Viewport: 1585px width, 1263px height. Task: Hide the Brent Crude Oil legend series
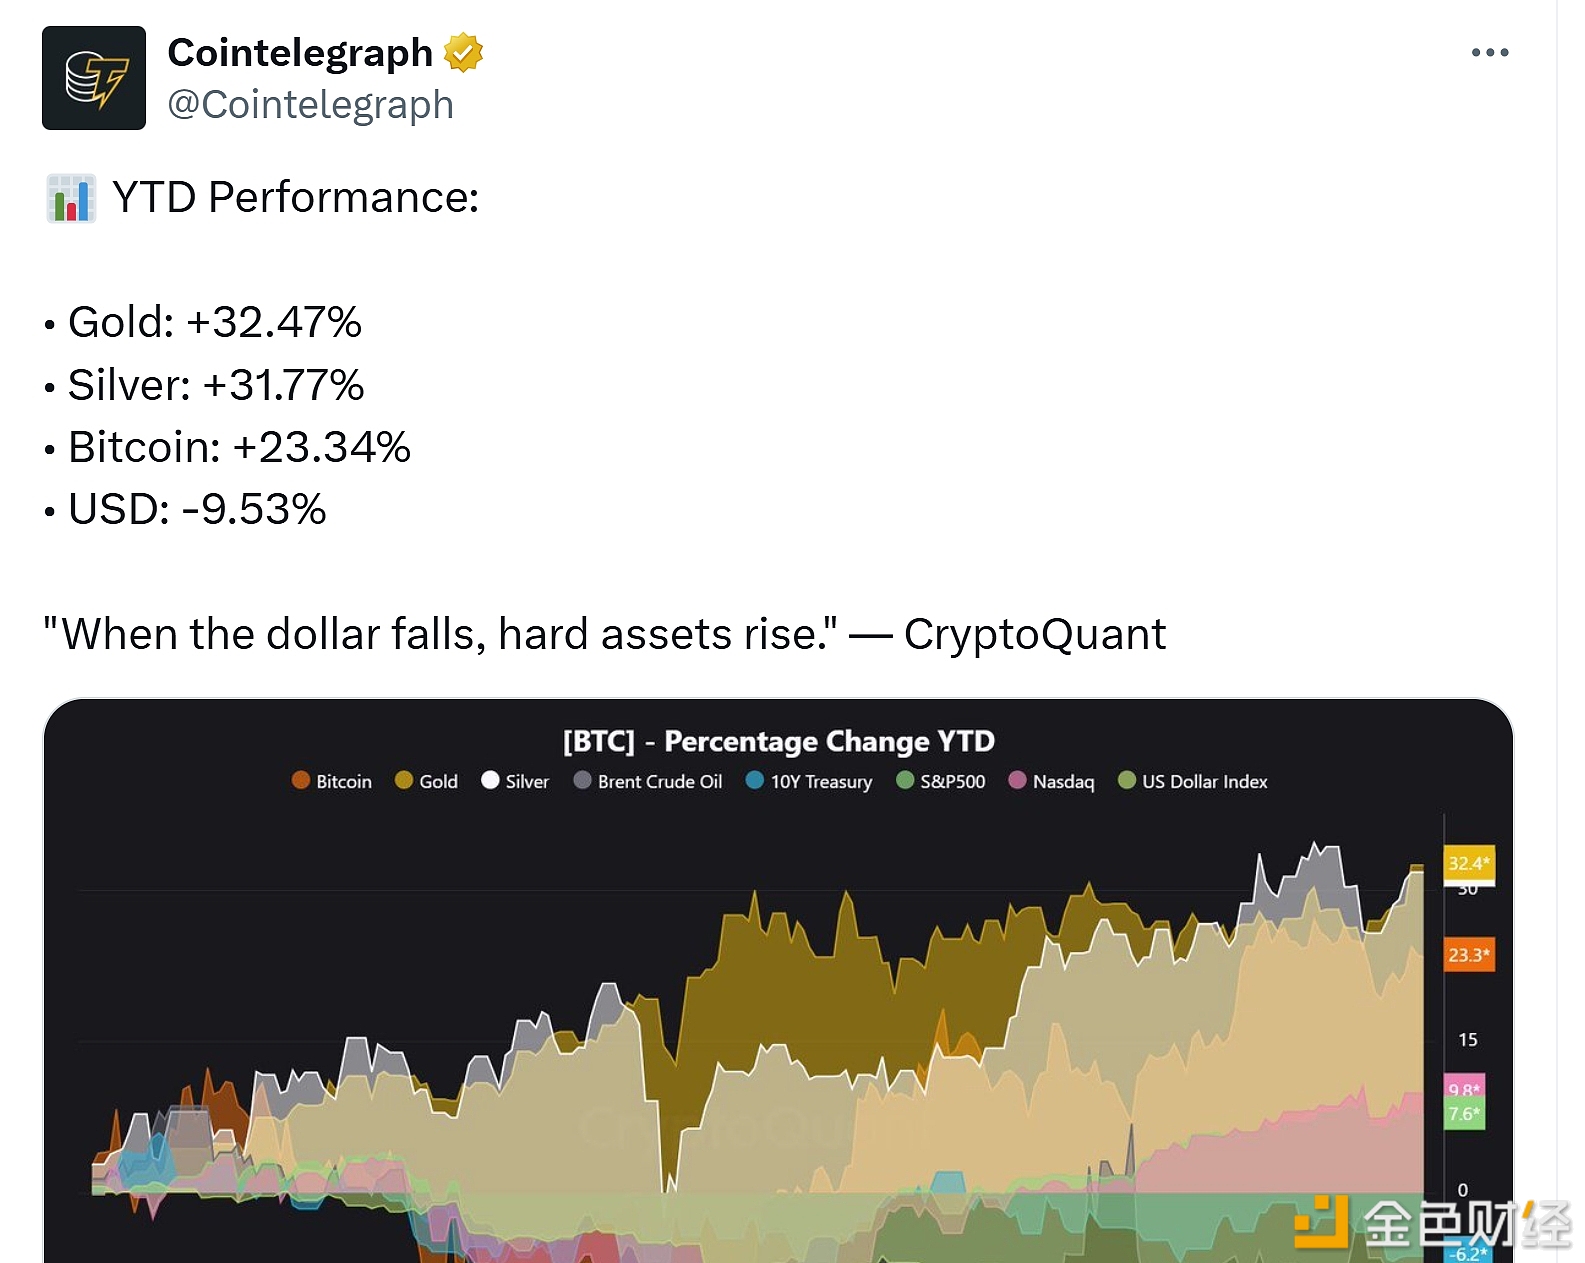(648, 781)
